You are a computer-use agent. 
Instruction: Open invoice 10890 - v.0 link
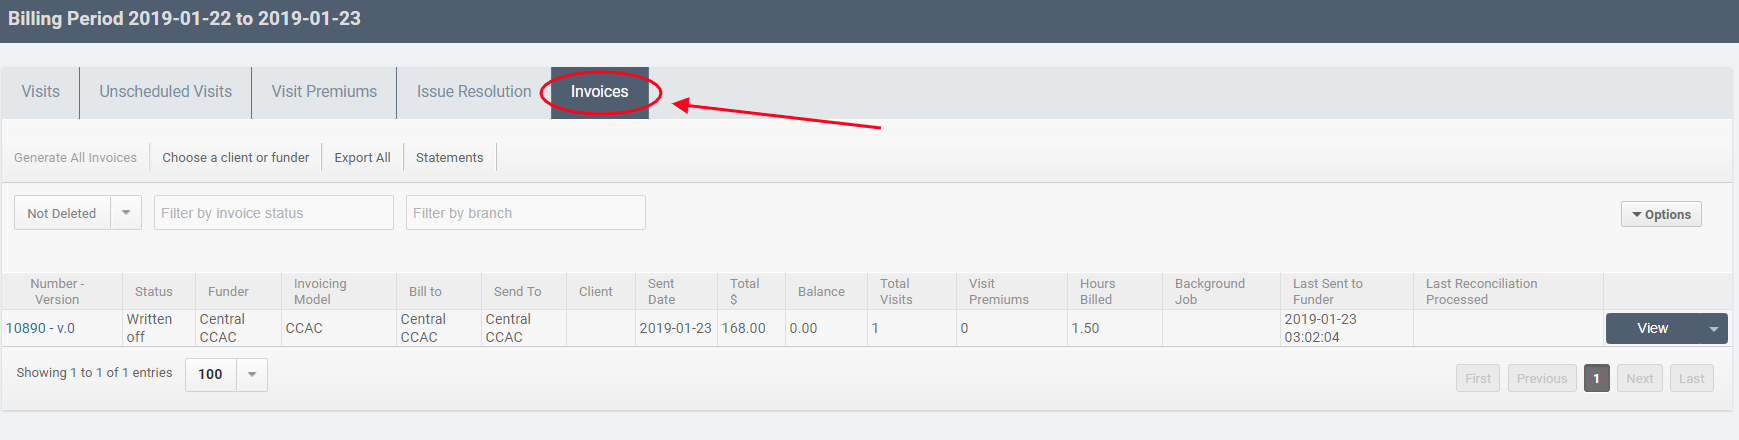pos(40,328)
